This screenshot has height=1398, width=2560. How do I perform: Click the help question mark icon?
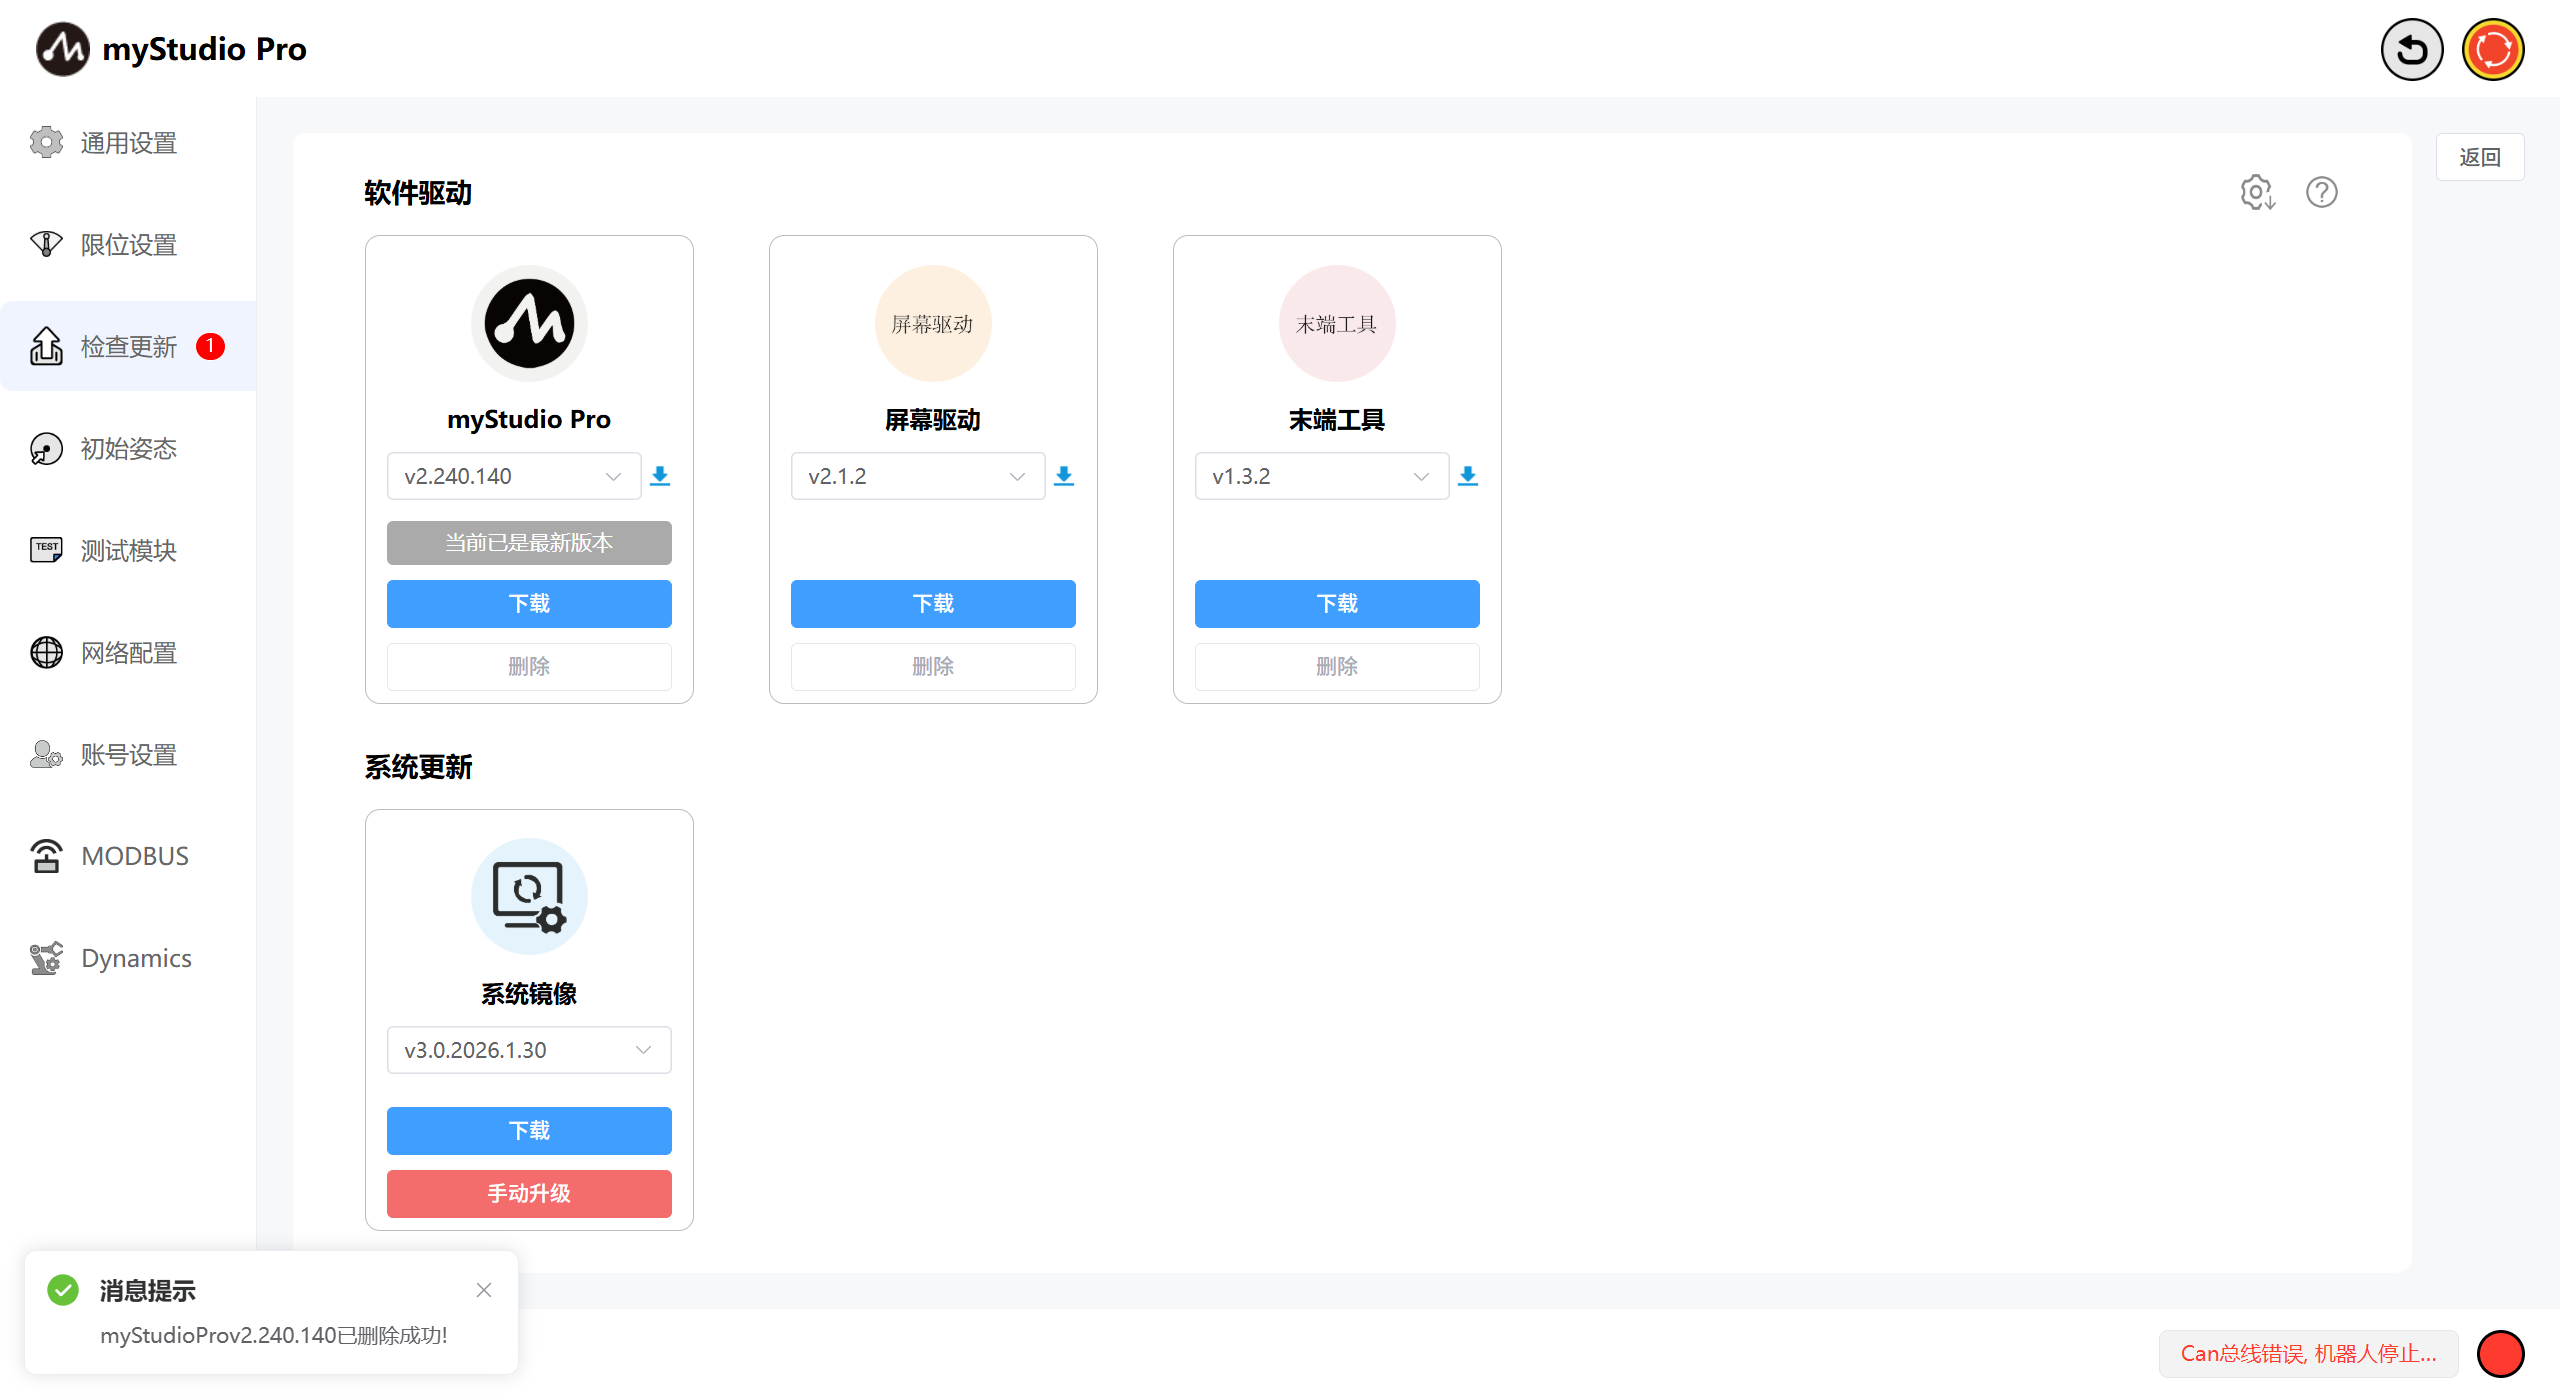pos(2321,192)
